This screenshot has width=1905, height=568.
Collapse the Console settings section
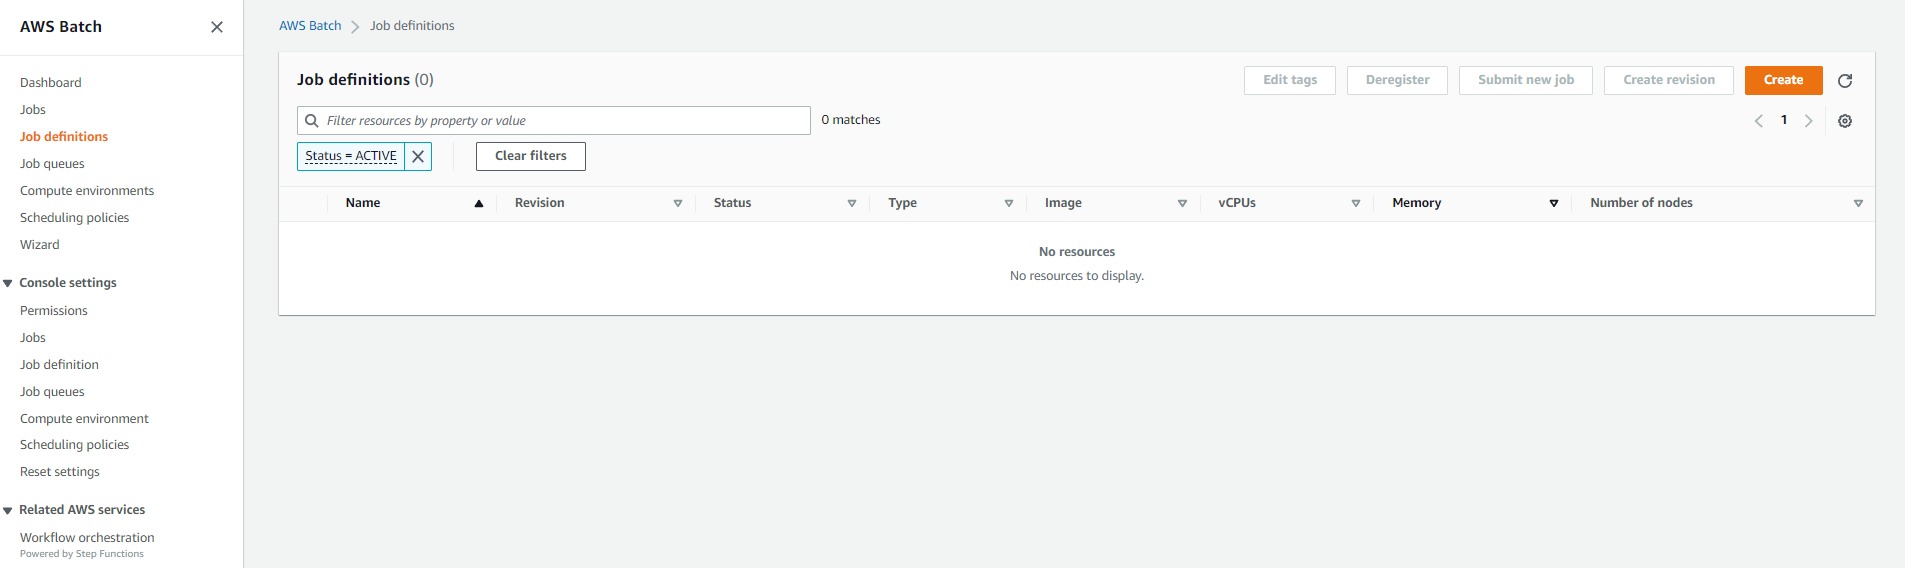[8, 283]
